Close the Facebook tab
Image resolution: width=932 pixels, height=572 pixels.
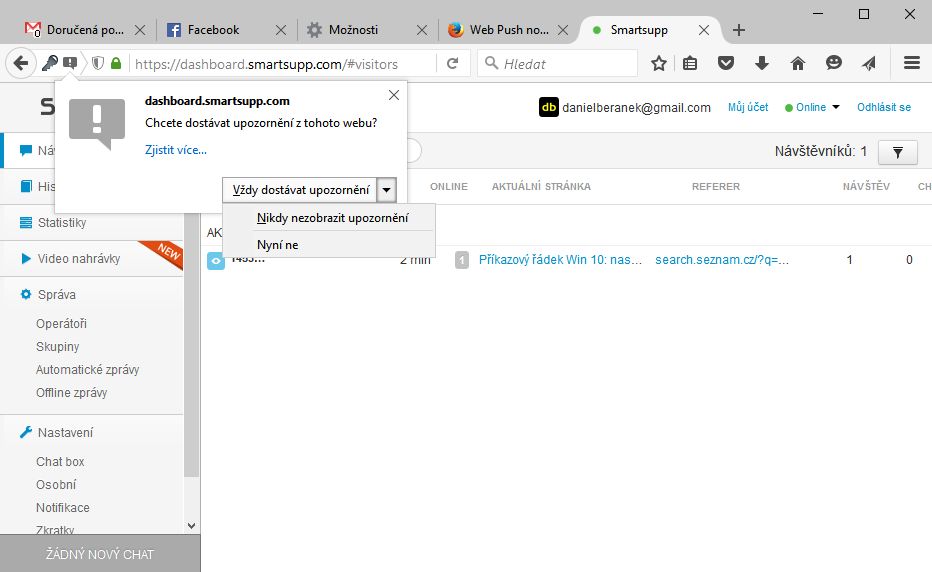[x=281, y=30]
